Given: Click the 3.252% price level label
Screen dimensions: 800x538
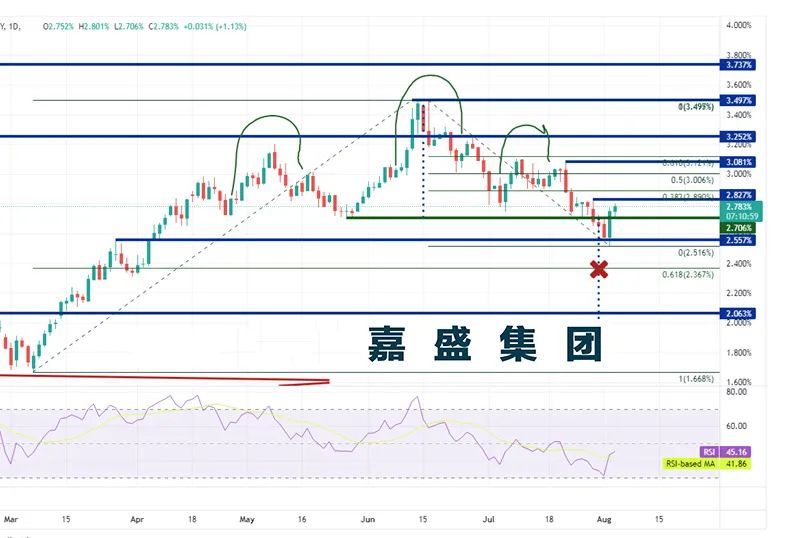Looking at the screenshot, I should coord(738,137).
